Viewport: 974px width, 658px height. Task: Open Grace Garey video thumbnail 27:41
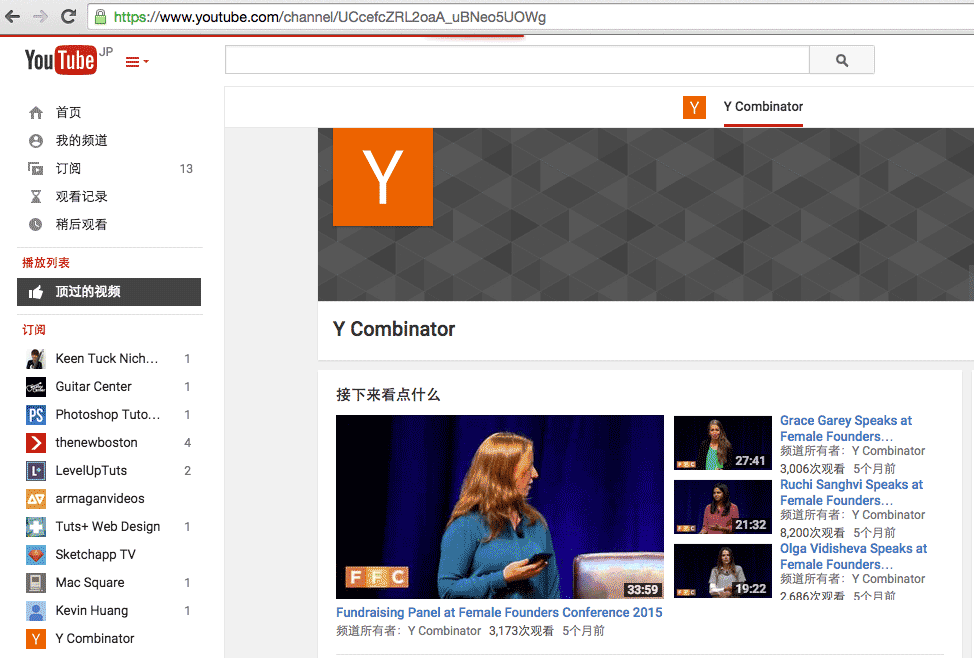click(x=723, y=443)
